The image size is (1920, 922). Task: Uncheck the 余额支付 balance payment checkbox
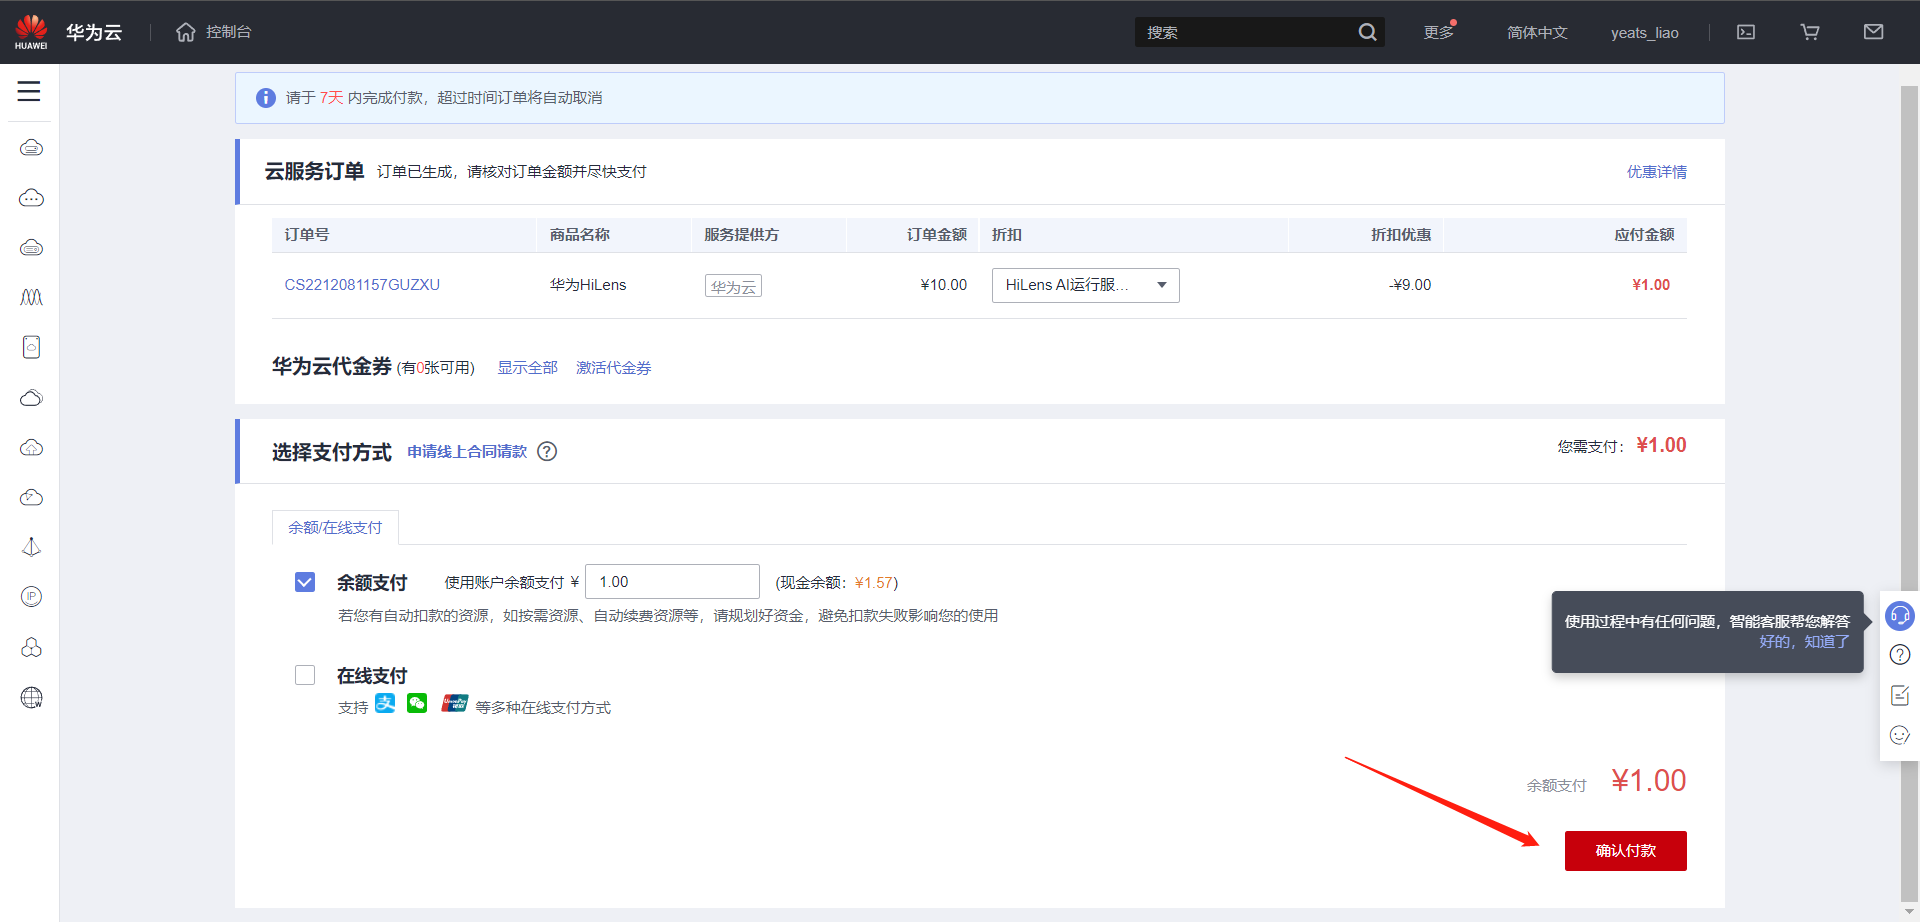tap(305, 581)
